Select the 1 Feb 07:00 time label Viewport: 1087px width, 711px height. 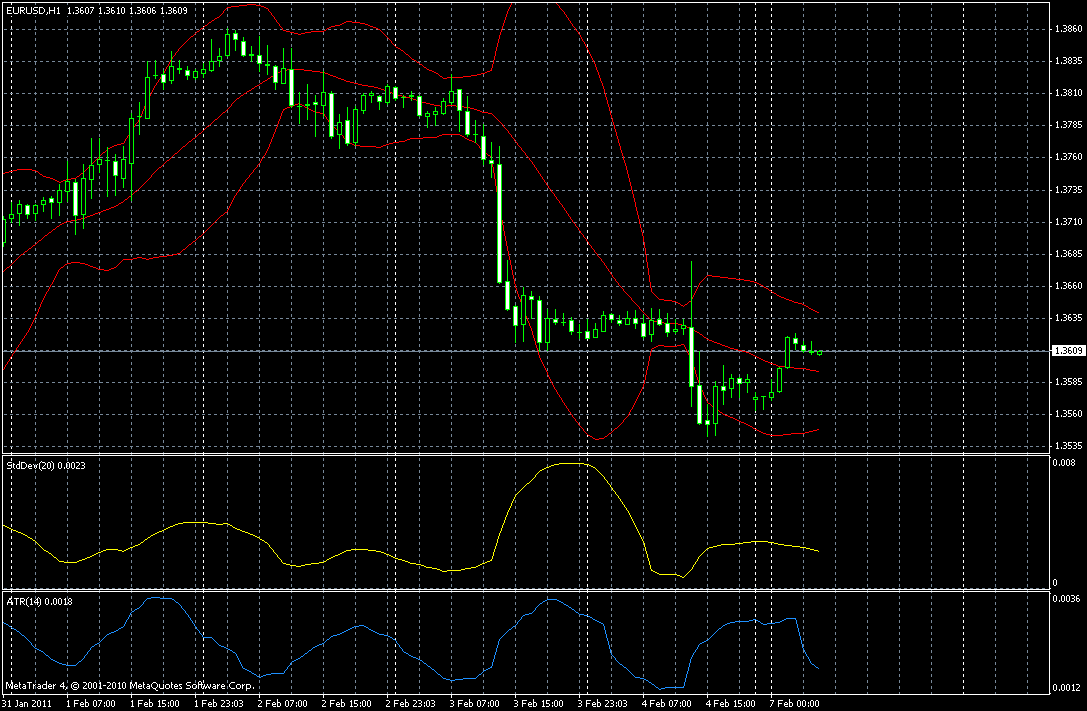90,704
